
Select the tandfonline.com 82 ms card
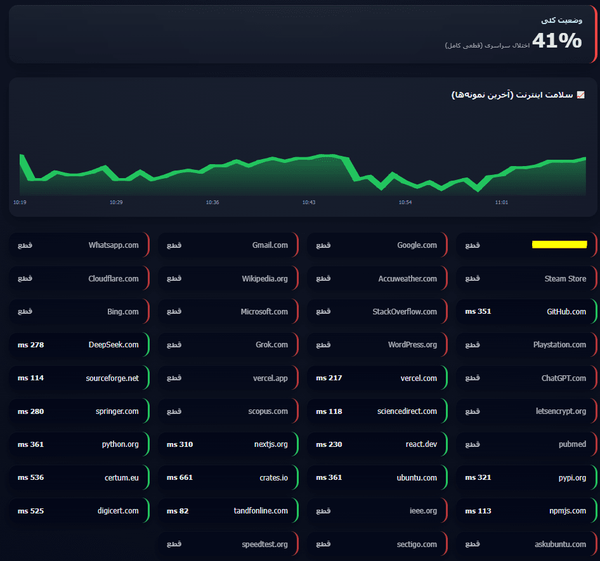point(228,511)
